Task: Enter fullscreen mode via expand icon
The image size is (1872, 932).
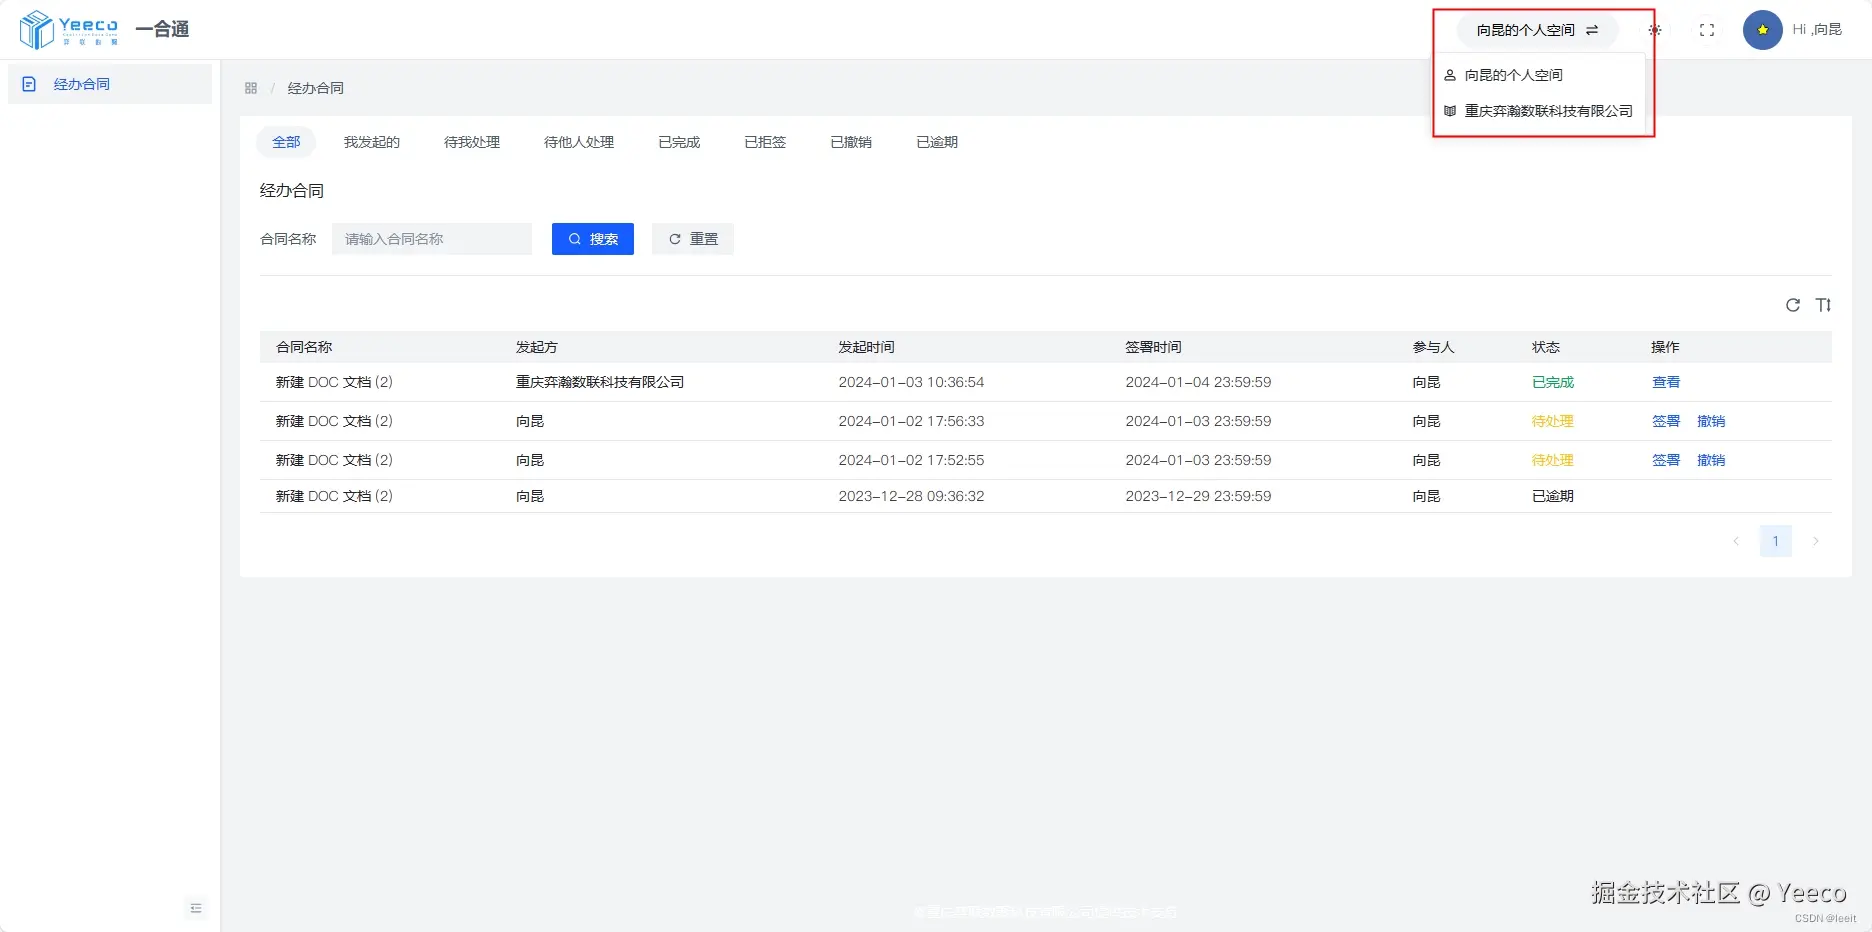Action: [x=1707, y=30]
